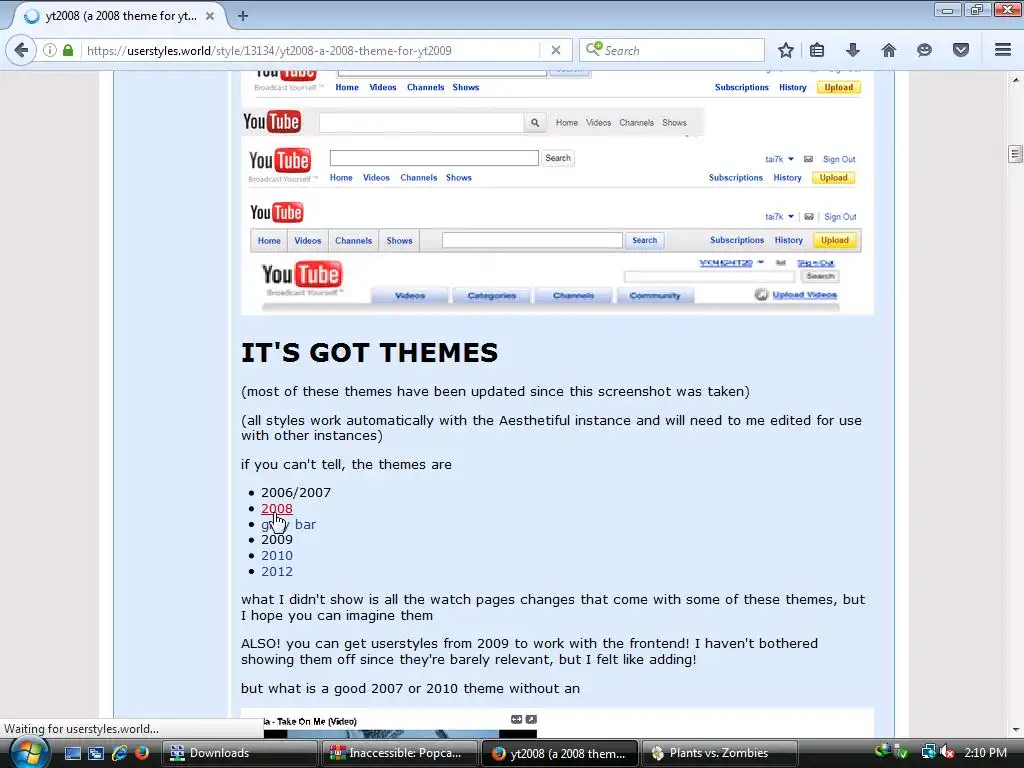
Task: Stop loading the page with the X button
Action: point(556,50)
